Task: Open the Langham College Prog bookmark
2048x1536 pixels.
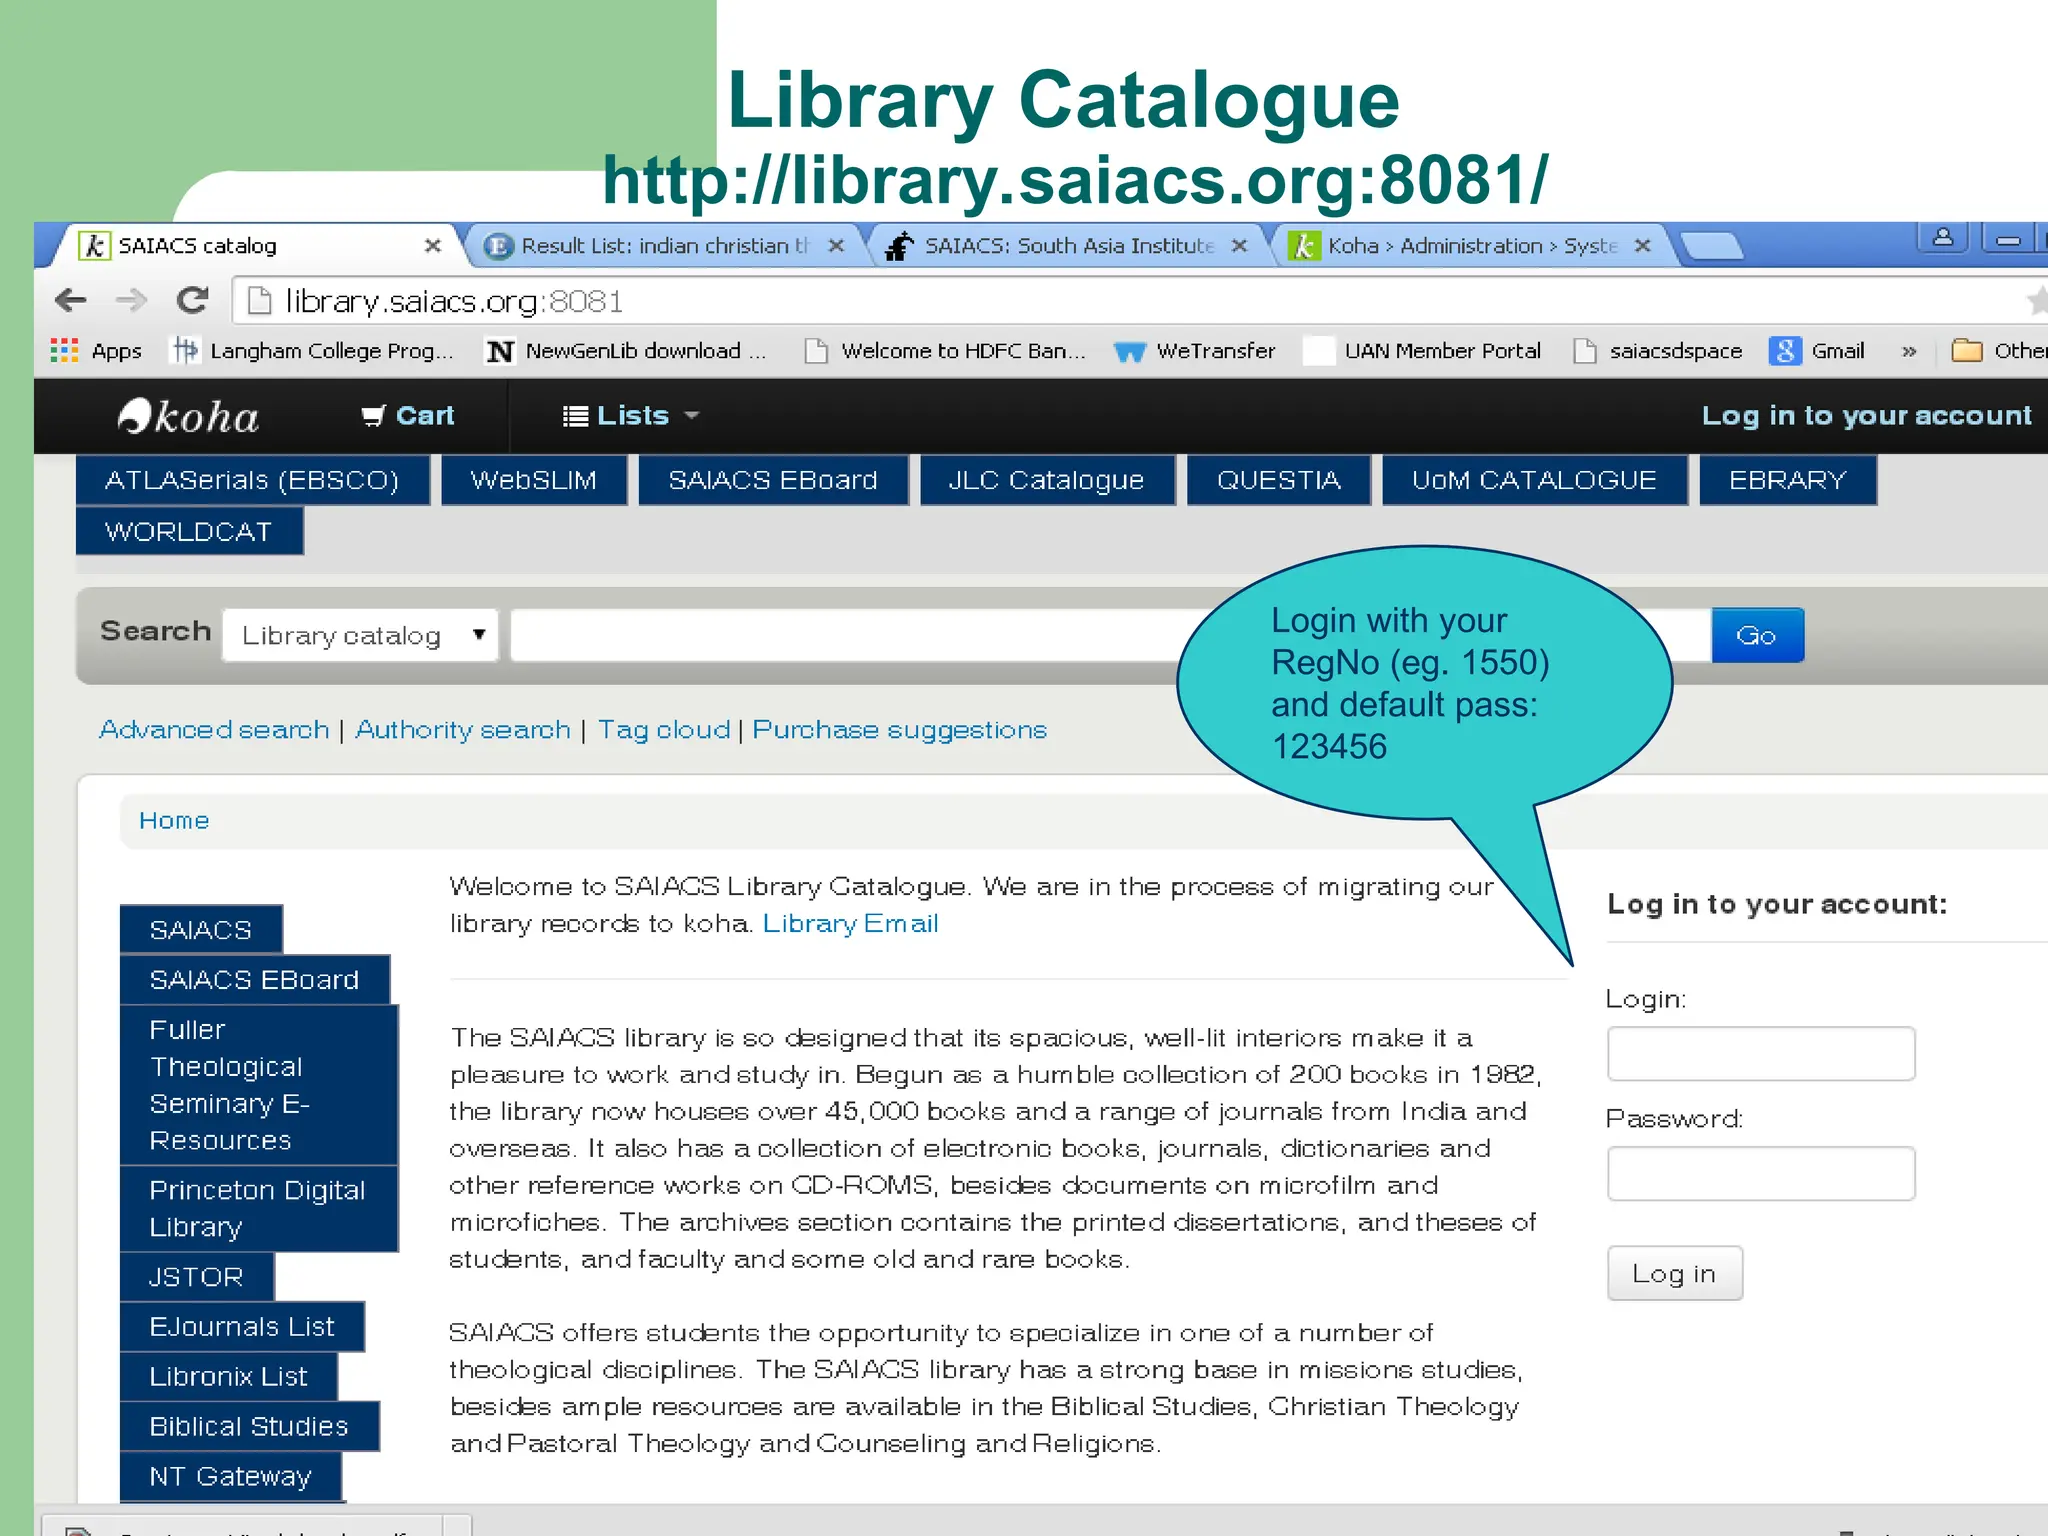Action: click(313, 351)
